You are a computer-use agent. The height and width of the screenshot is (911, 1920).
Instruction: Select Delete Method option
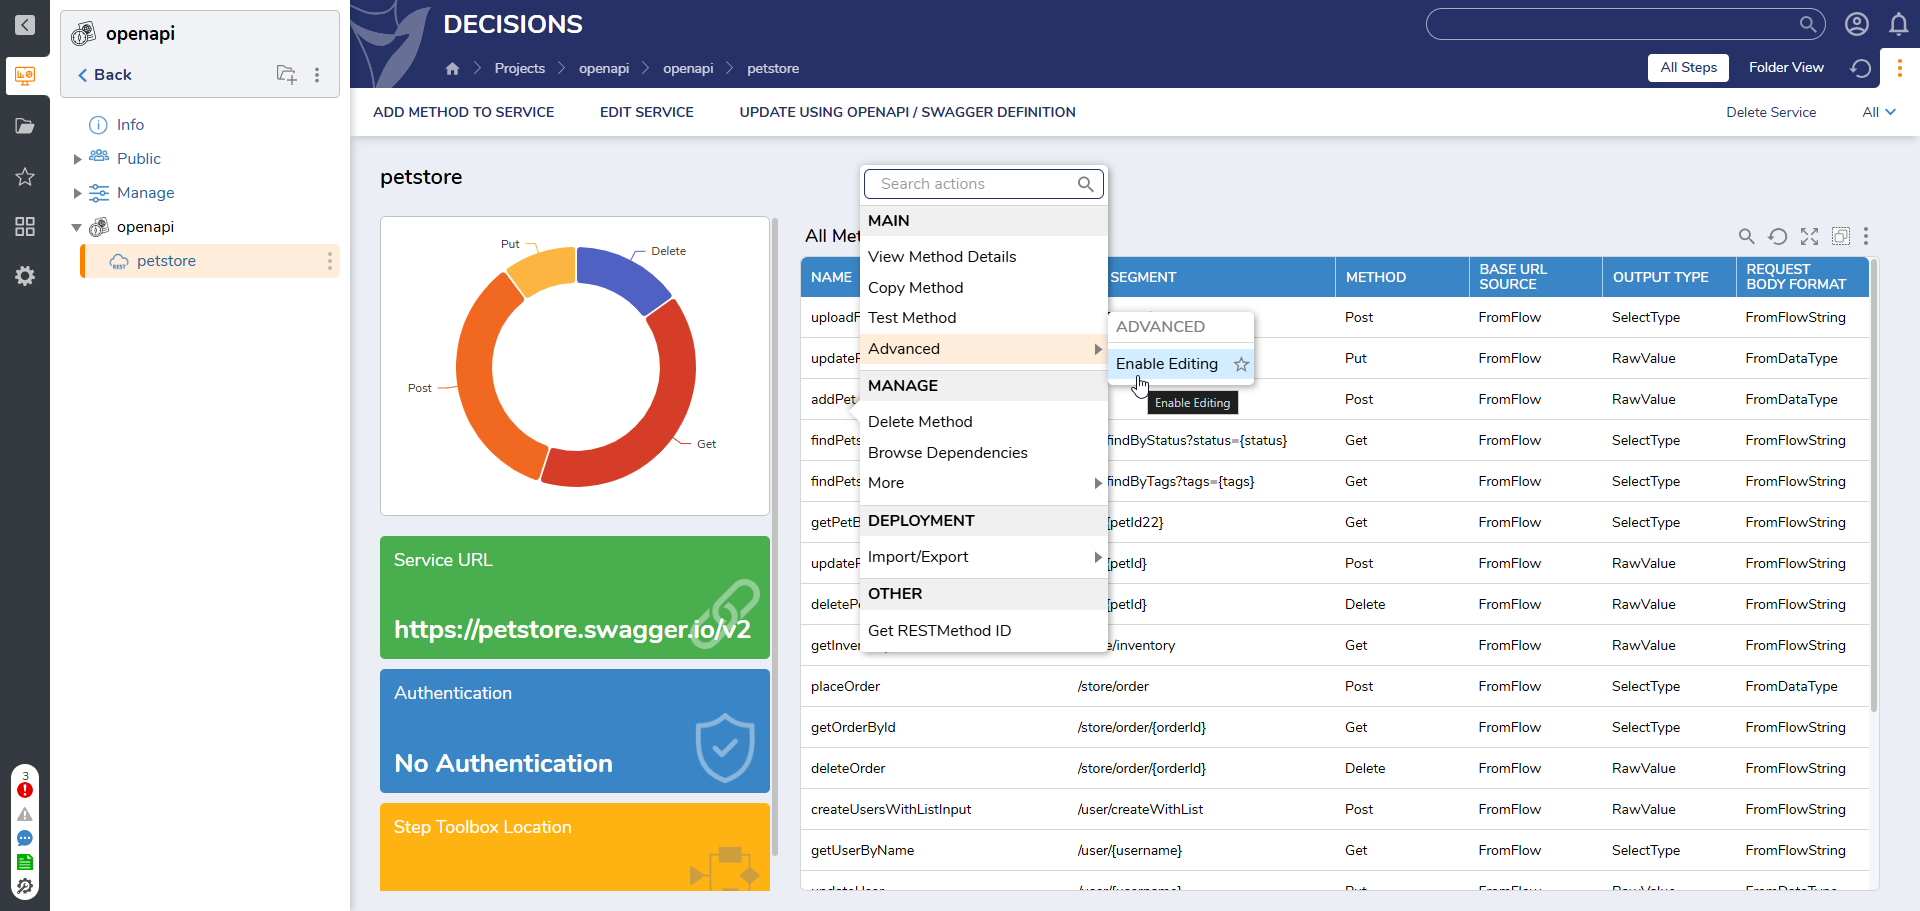[x=920, y=422]
